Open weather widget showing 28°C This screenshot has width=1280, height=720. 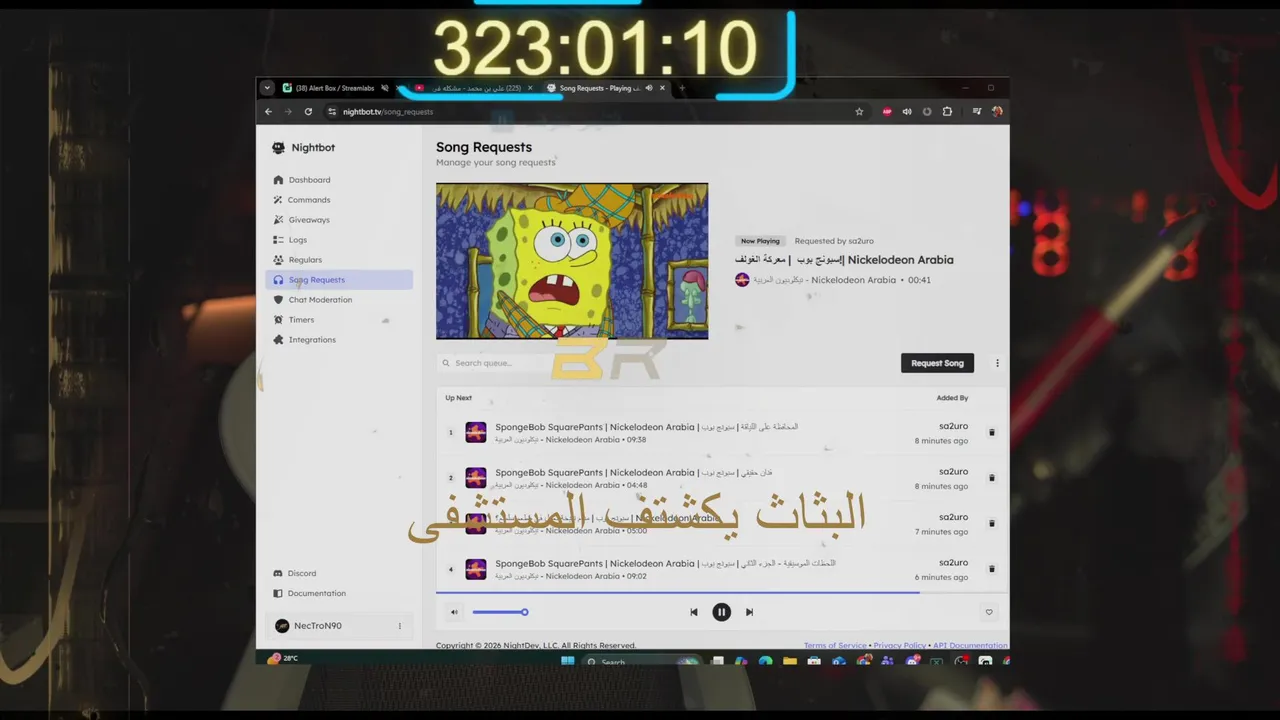tap(283, 659)
